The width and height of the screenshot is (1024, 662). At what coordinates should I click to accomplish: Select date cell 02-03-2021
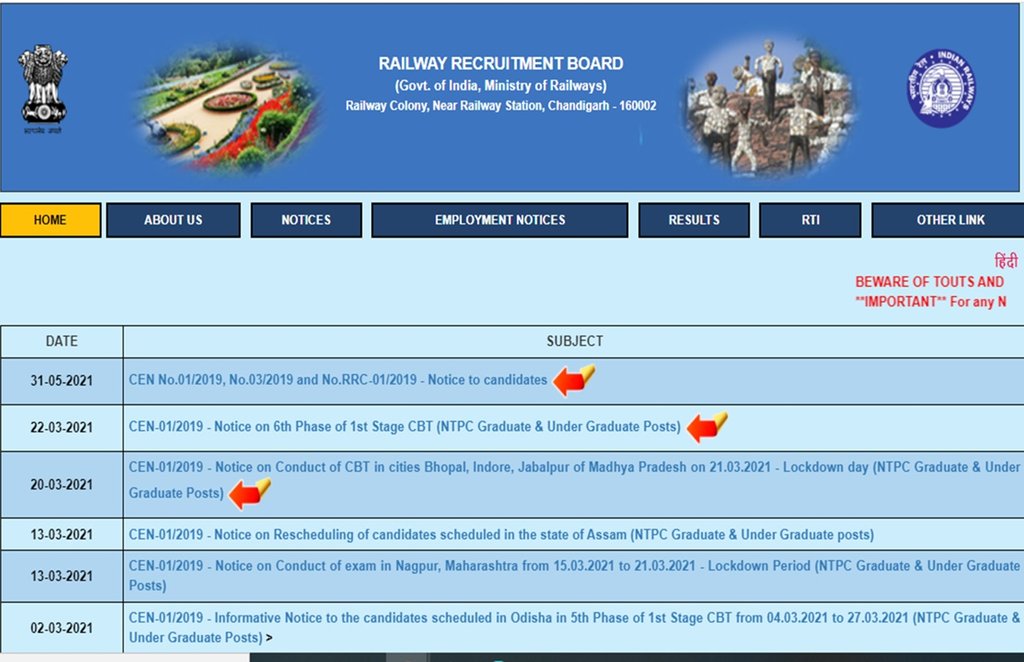tap(61, 628)
